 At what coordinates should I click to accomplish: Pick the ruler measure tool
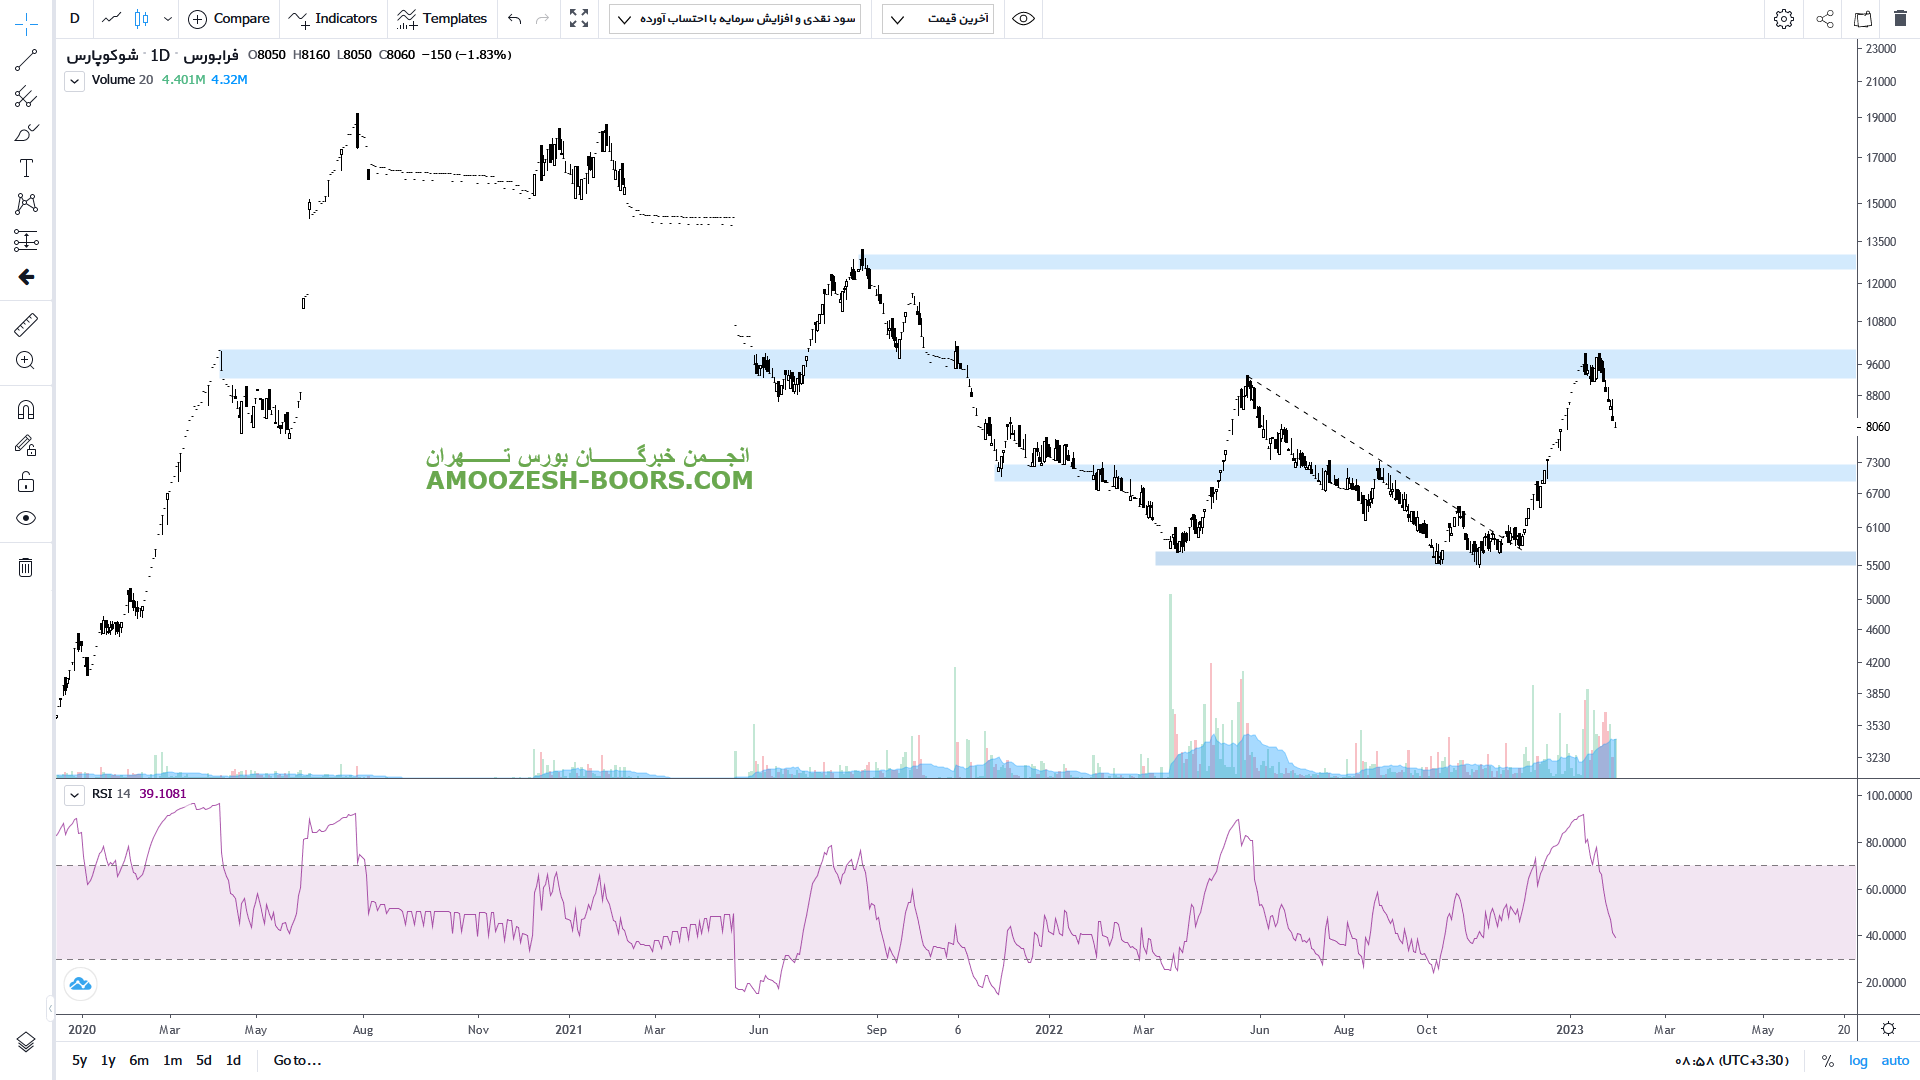coord(26,325)
